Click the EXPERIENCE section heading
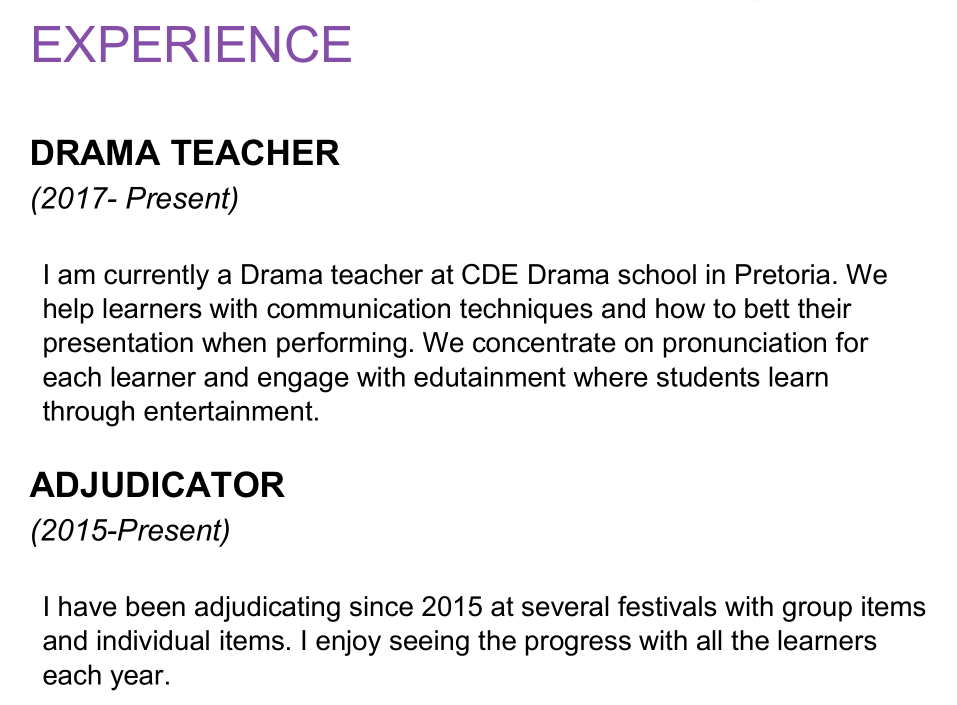 tap(191, 44)
